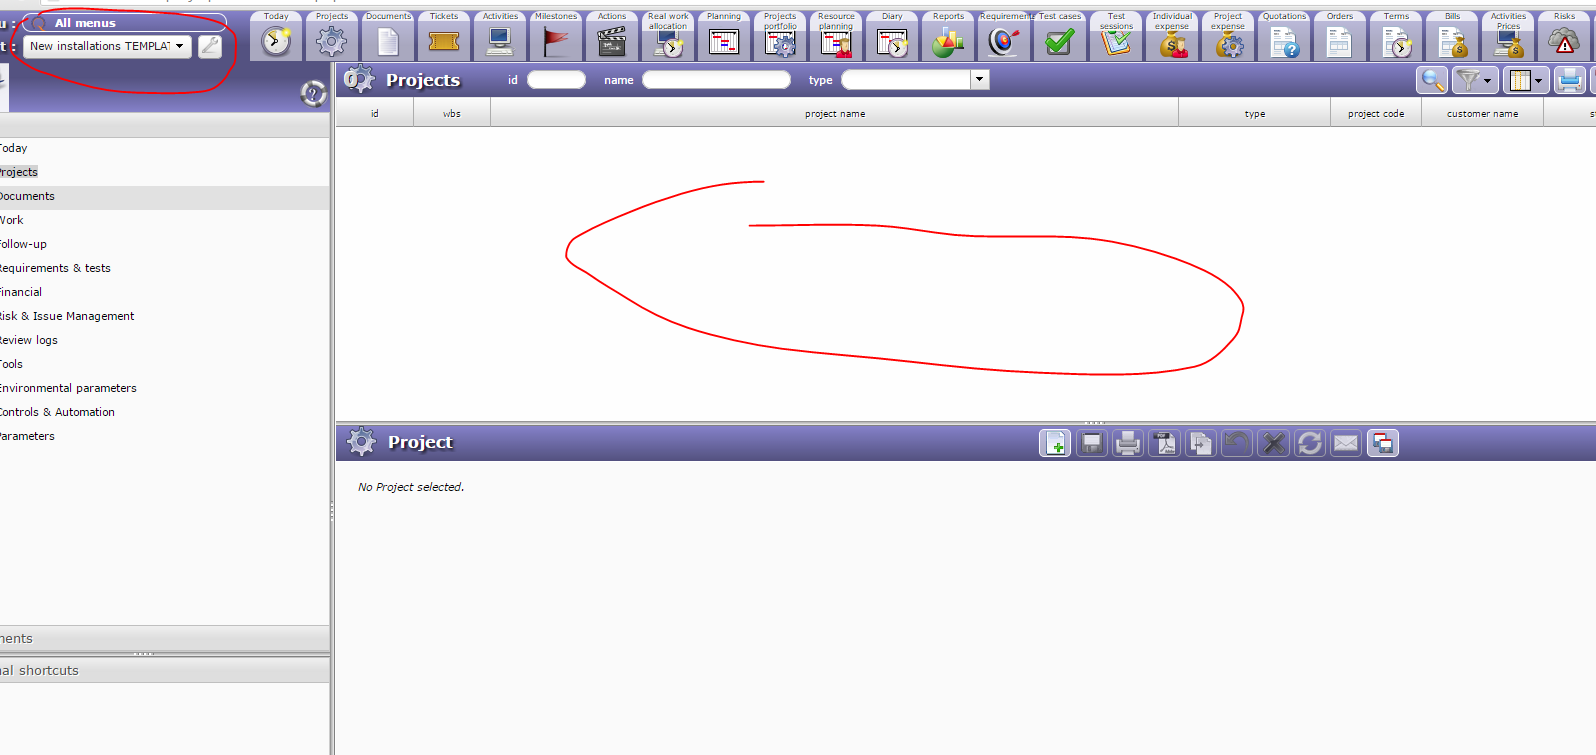This screenshot has width=1596, height=755.
Task: Open the Orders icon
Action: [x=1340, y=41]
